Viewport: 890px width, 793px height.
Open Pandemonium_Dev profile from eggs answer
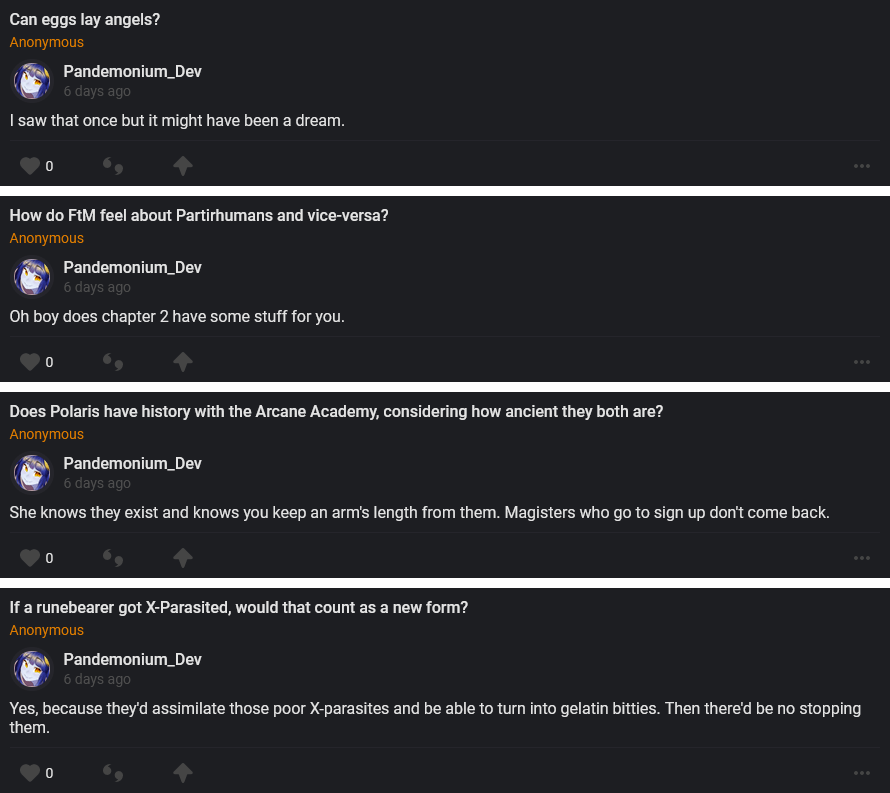(x=132, y=72)
